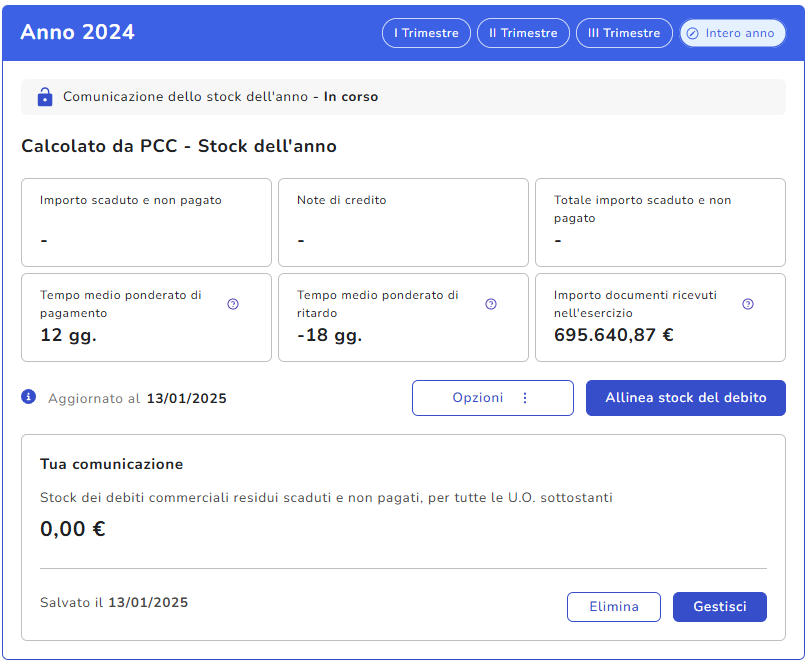Switch to the II Trimestre tab
The image size is (809, 665).
[523, 33]
